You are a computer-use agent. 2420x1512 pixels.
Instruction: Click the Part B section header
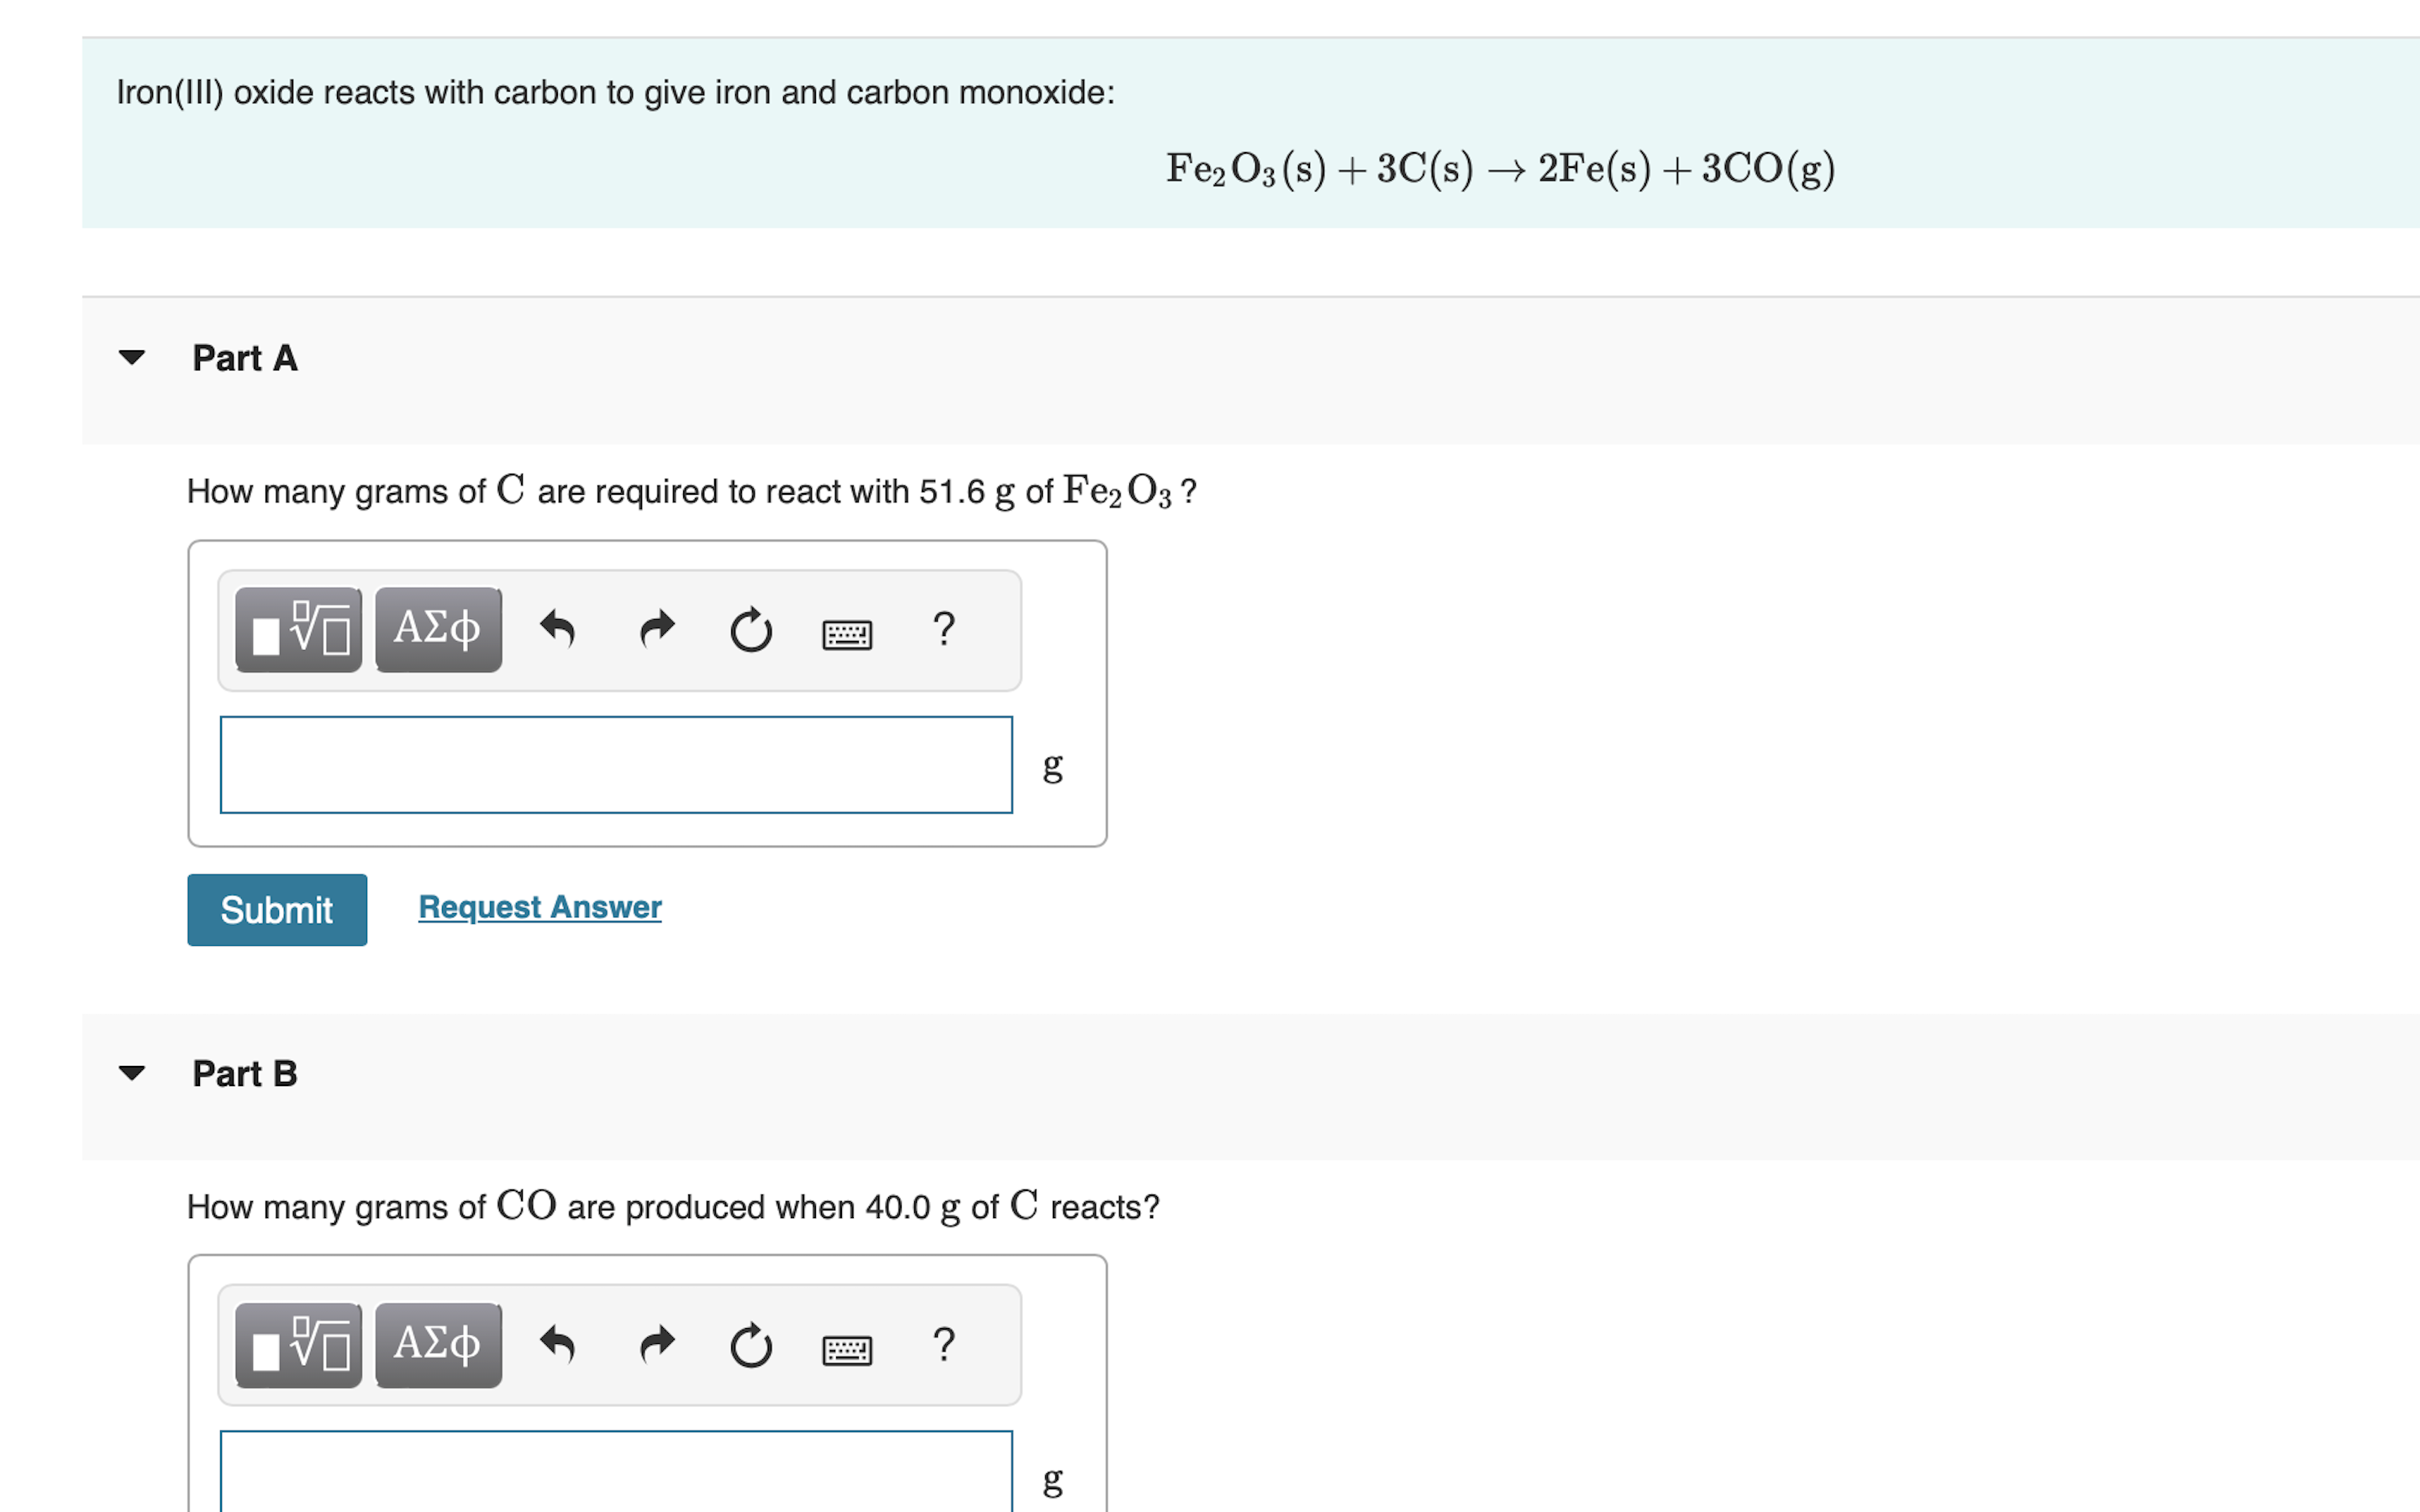click(x=245, y=1073)
